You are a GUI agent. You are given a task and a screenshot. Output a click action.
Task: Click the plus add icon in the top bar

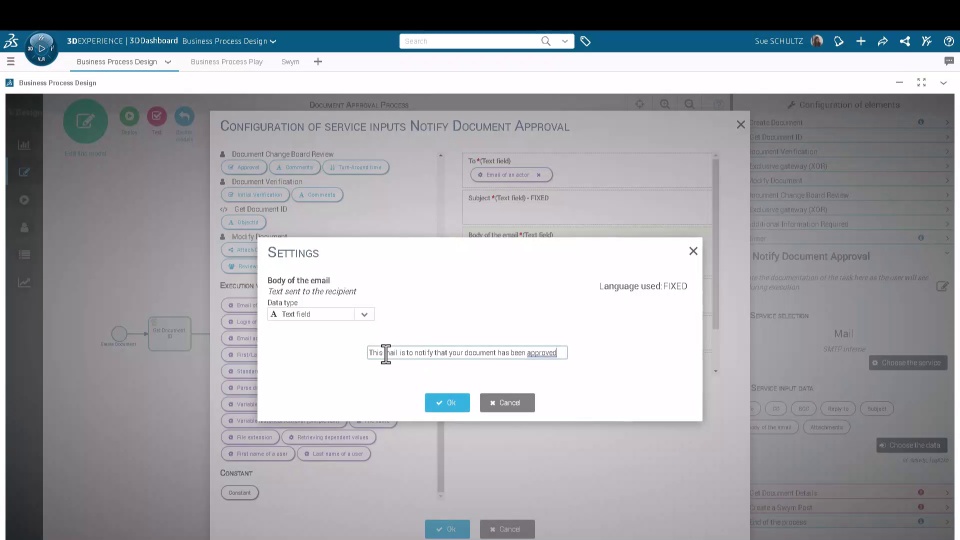(x=861, y=41)
